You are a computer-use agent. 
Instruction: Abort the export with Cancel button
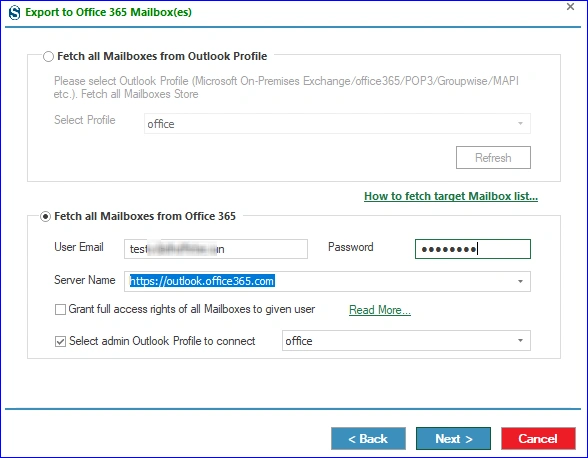538,438
